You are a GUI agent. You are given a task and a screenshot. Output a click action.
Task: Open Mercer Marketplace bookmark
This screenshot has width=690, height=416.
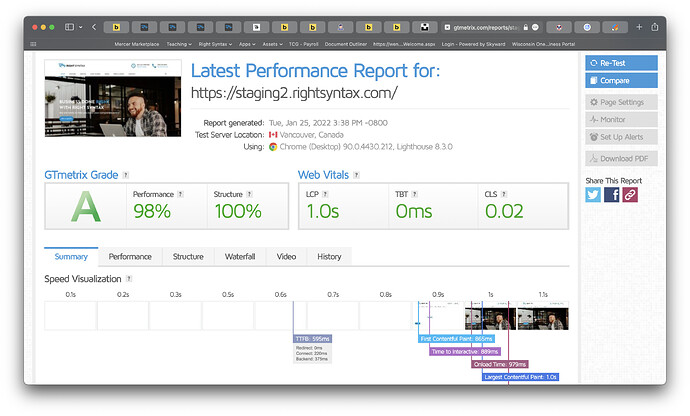click(x=136, y=44)
